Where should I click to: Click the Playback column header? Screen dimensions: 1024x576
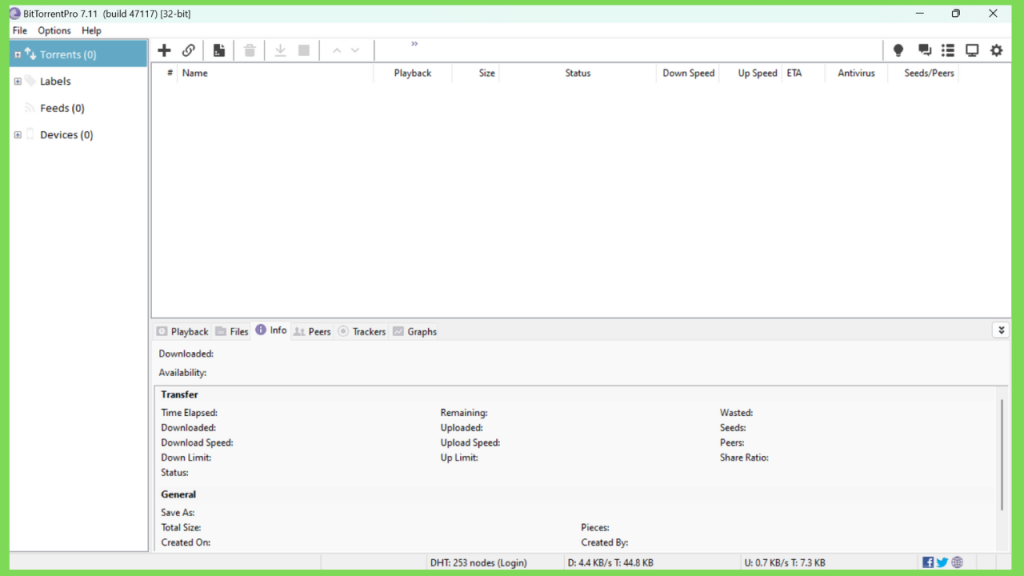pos(413,73)
